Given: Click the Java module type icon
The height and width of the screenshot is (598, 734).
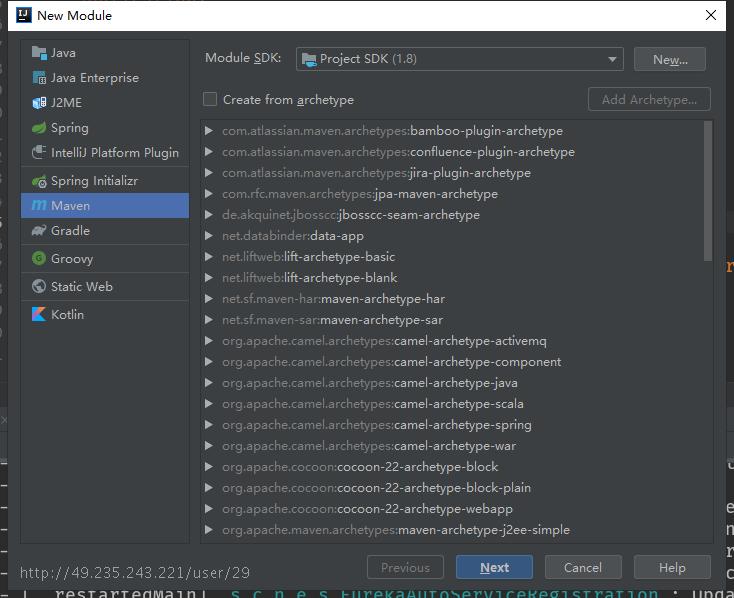Looking at the screenshot, I should 39,53.
